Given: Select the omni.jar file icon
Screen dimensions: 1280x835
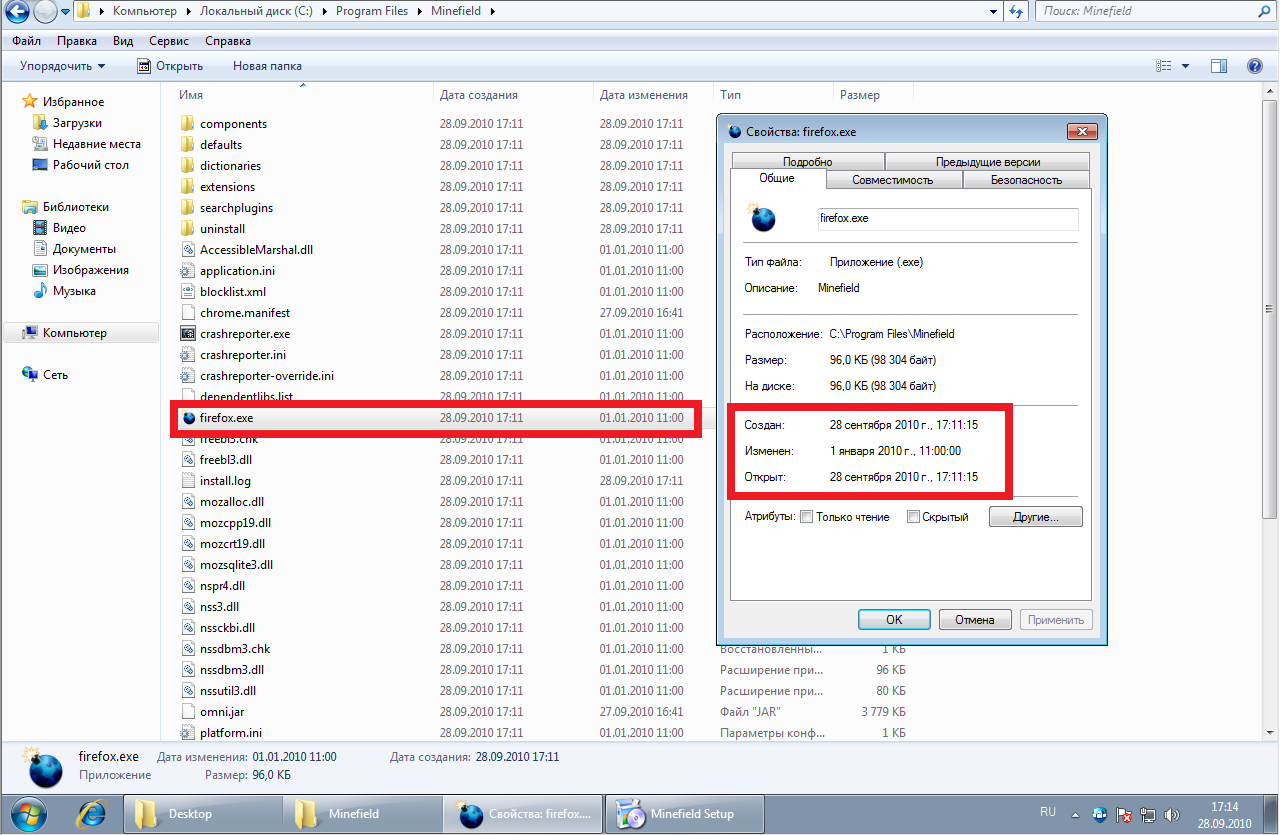Looking at the screenshot, I should coord(187,712).
